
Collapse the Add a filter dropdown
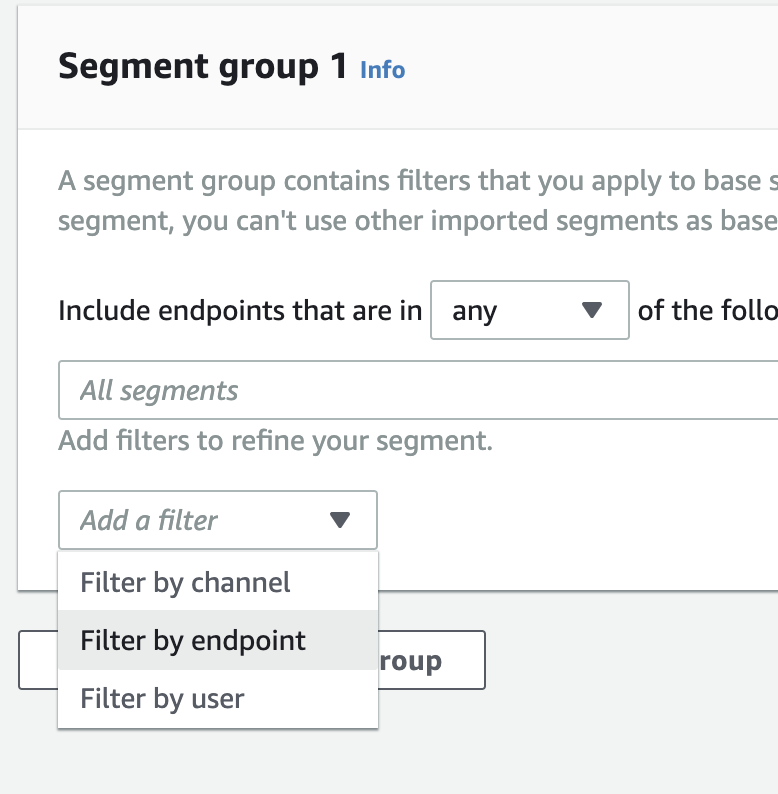tap(217, 520)
